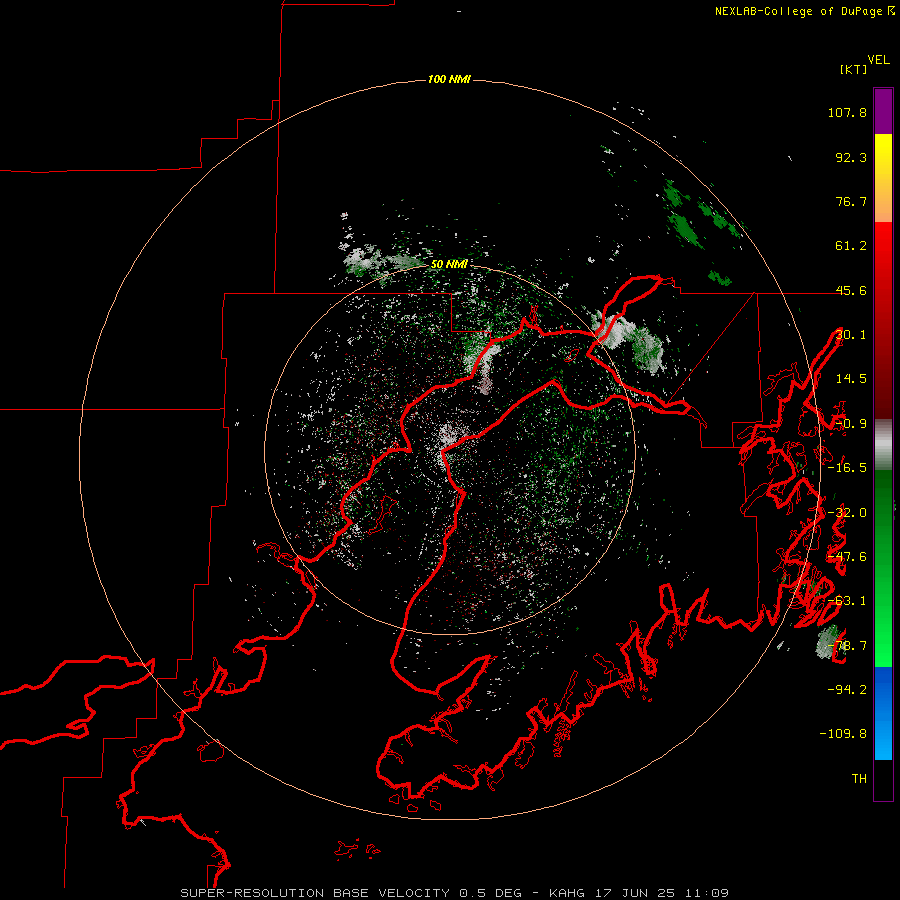Click the KAHG station identifier in the footer
Screen dimensions: 900x900
pyautogui.click(x=567, y=893)
